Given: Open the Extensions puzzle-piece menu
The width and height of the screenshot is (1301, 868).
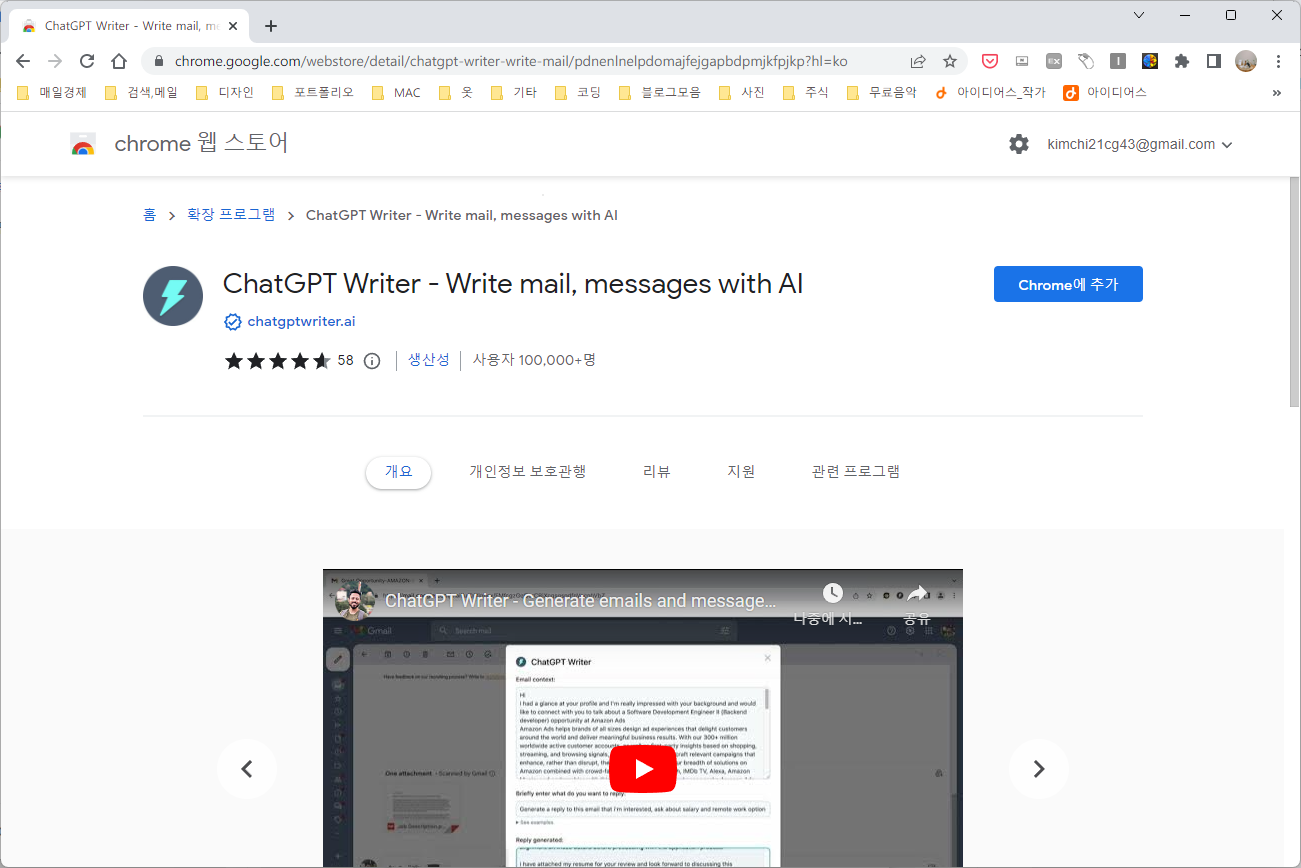Looking at the screenshot, I should [x=1182, y=61].
